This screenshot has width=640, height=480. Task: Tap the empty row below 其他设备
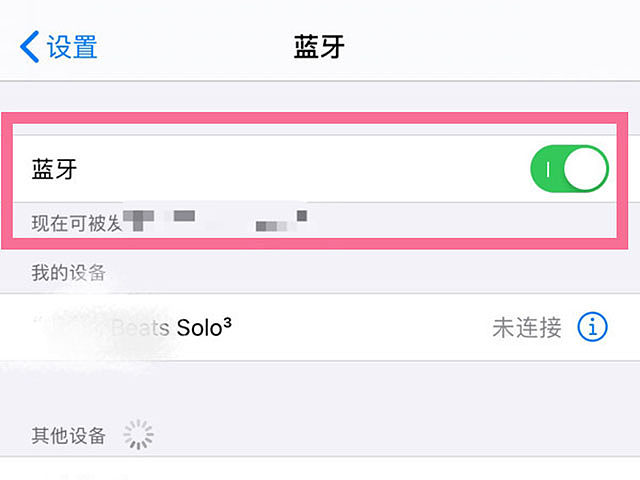tap(320, 469)
